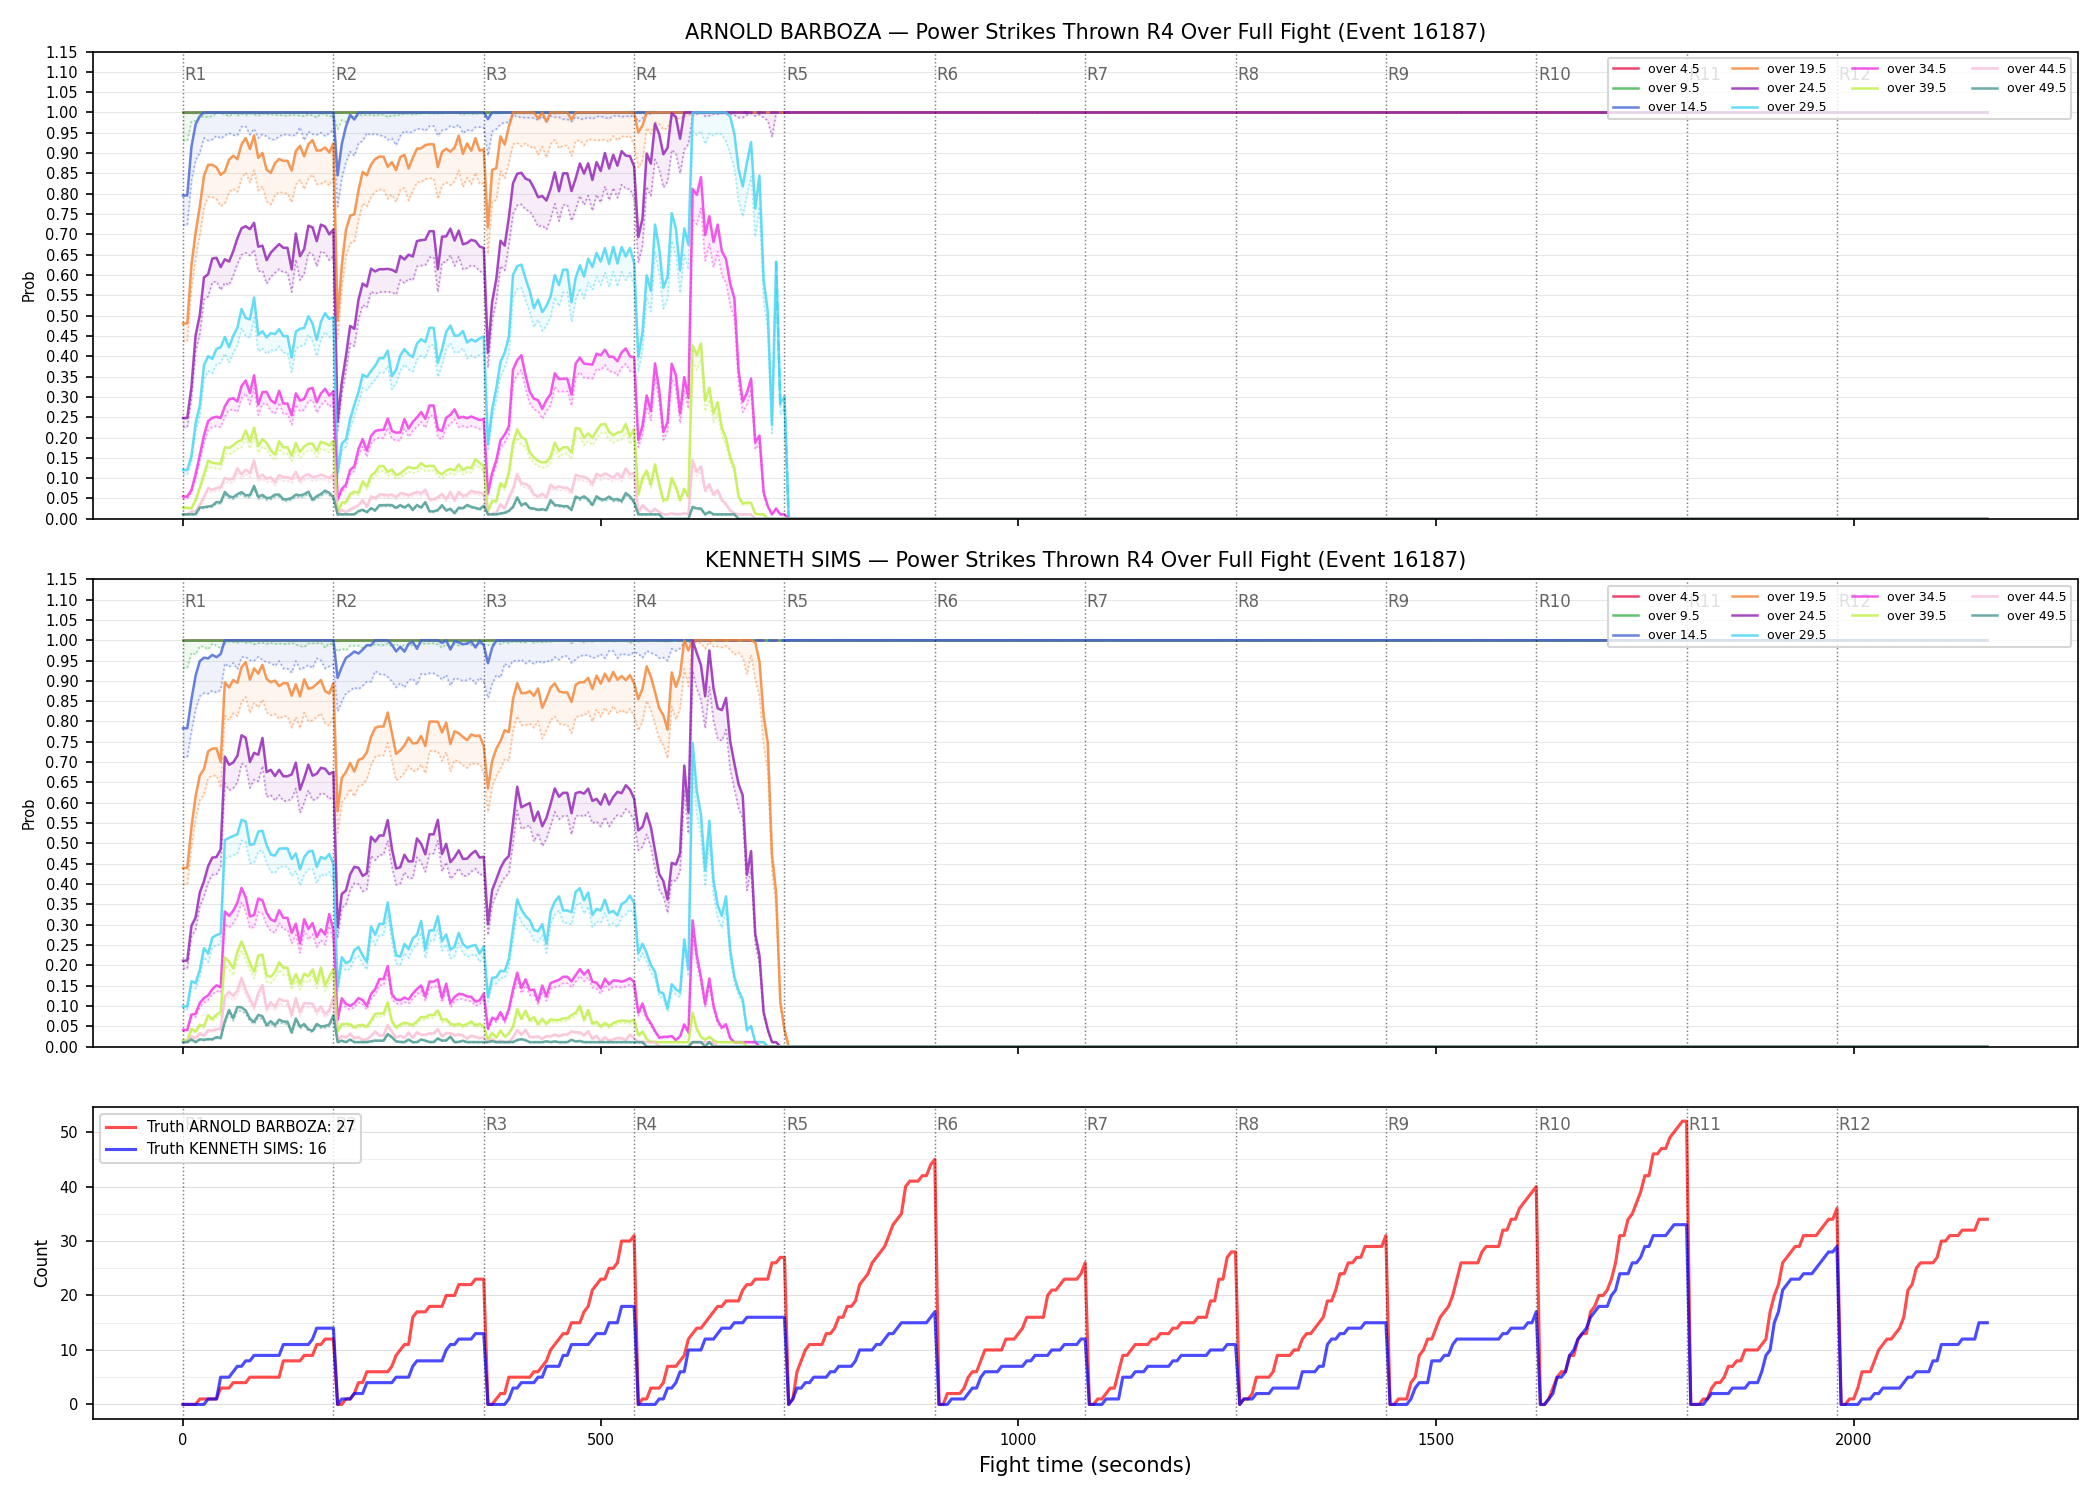Click round marker R3 in Sims chart
The image size is (2100, 1500).
click(496, 601)
